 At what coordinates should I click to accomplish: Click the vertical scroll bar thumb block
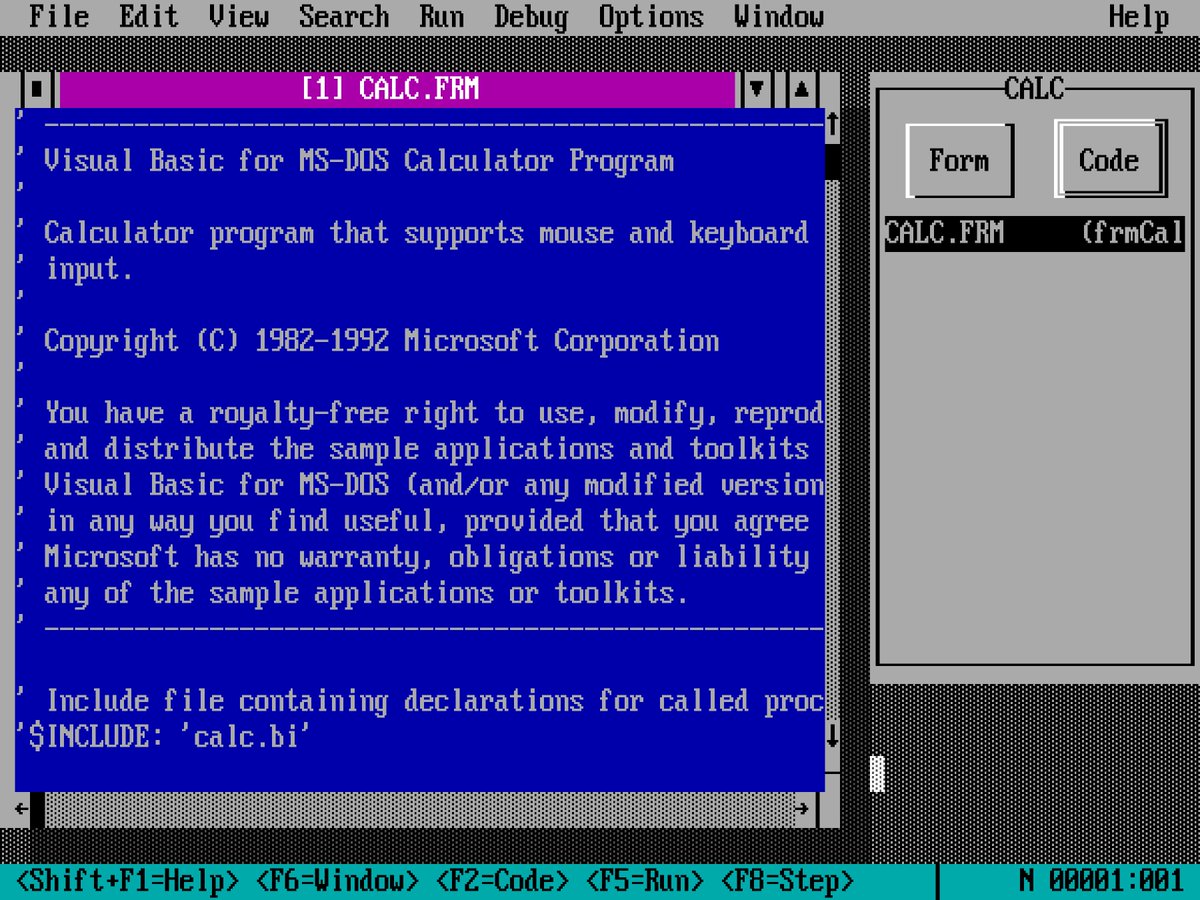pyautogui.click(x=832, y=161)
